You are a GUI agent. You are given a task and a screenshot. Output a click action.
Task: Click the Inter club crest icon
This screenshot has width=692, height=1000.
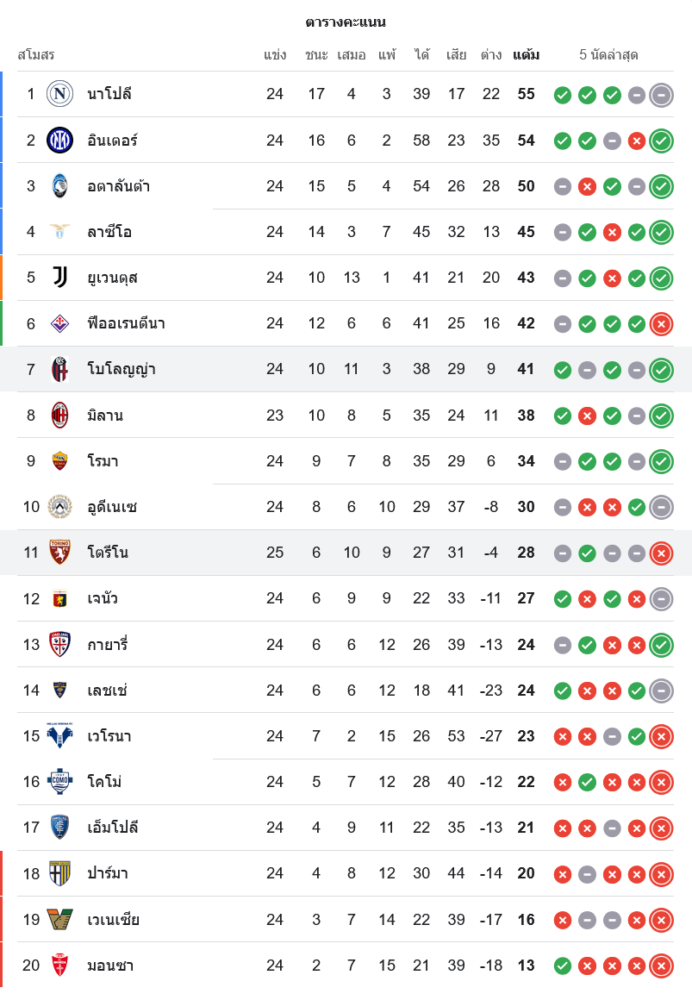coord(60,140)
